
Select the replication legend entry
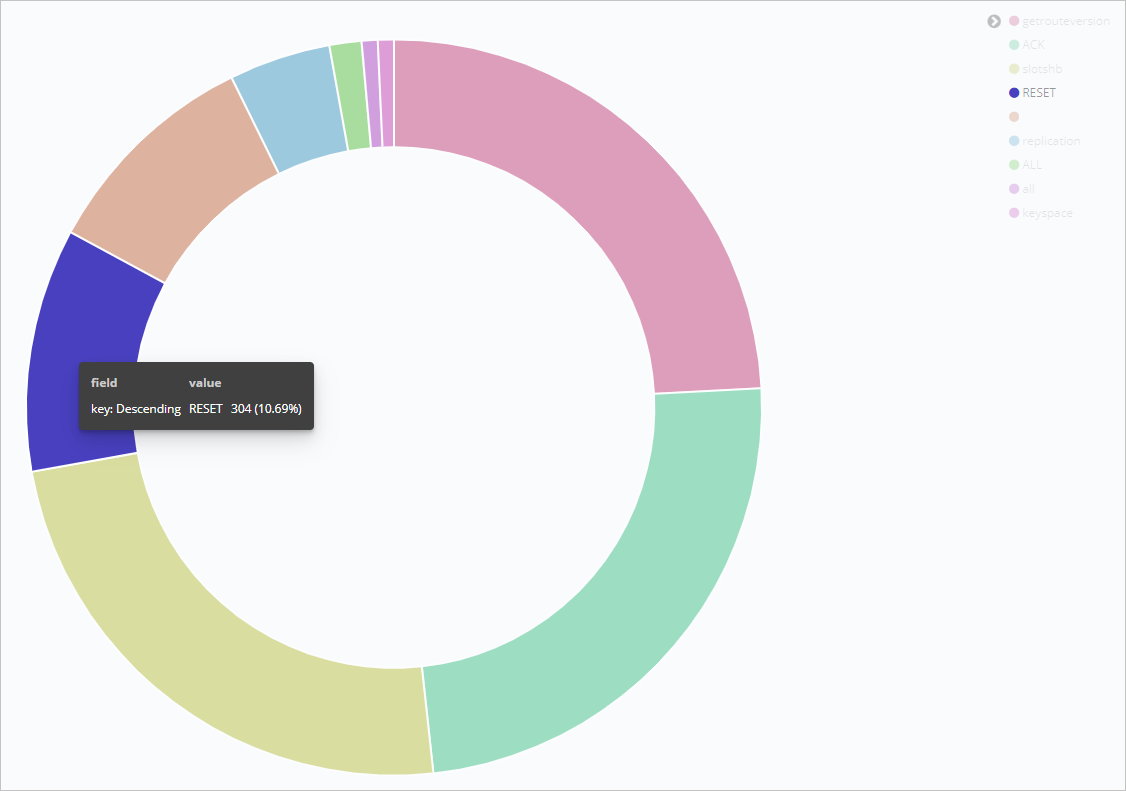click(x=1045, y=141)
